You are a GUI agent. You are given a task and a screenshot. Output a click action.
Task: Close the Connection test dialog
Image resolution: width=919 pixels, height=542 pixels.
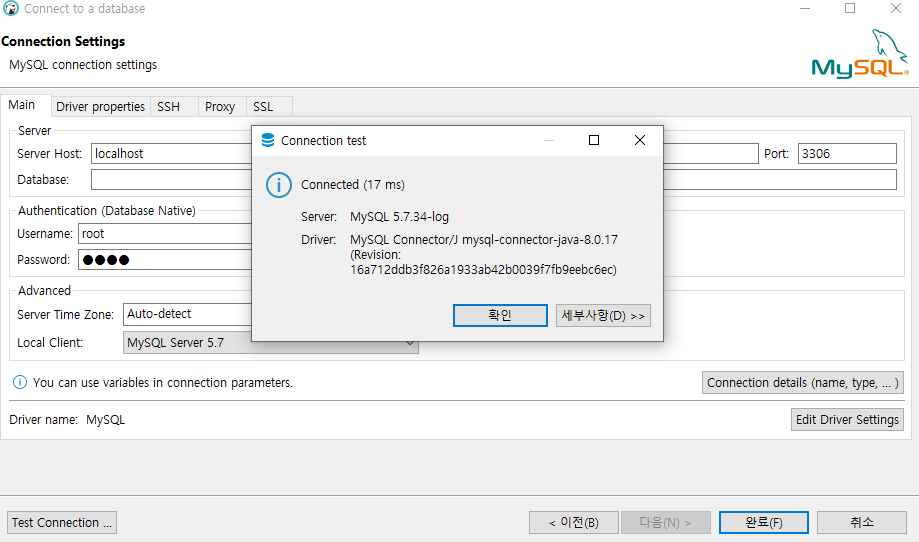[x=639, y=140]
